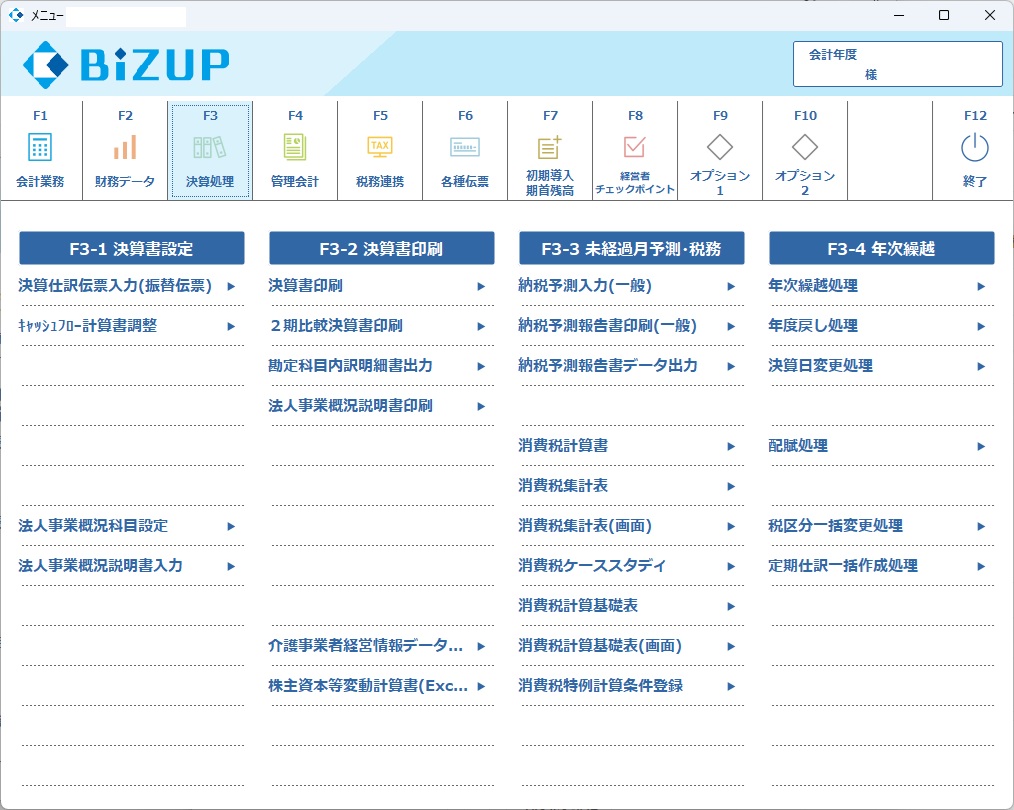Click the F3-1 決算書設定 header

pos(132,248)
